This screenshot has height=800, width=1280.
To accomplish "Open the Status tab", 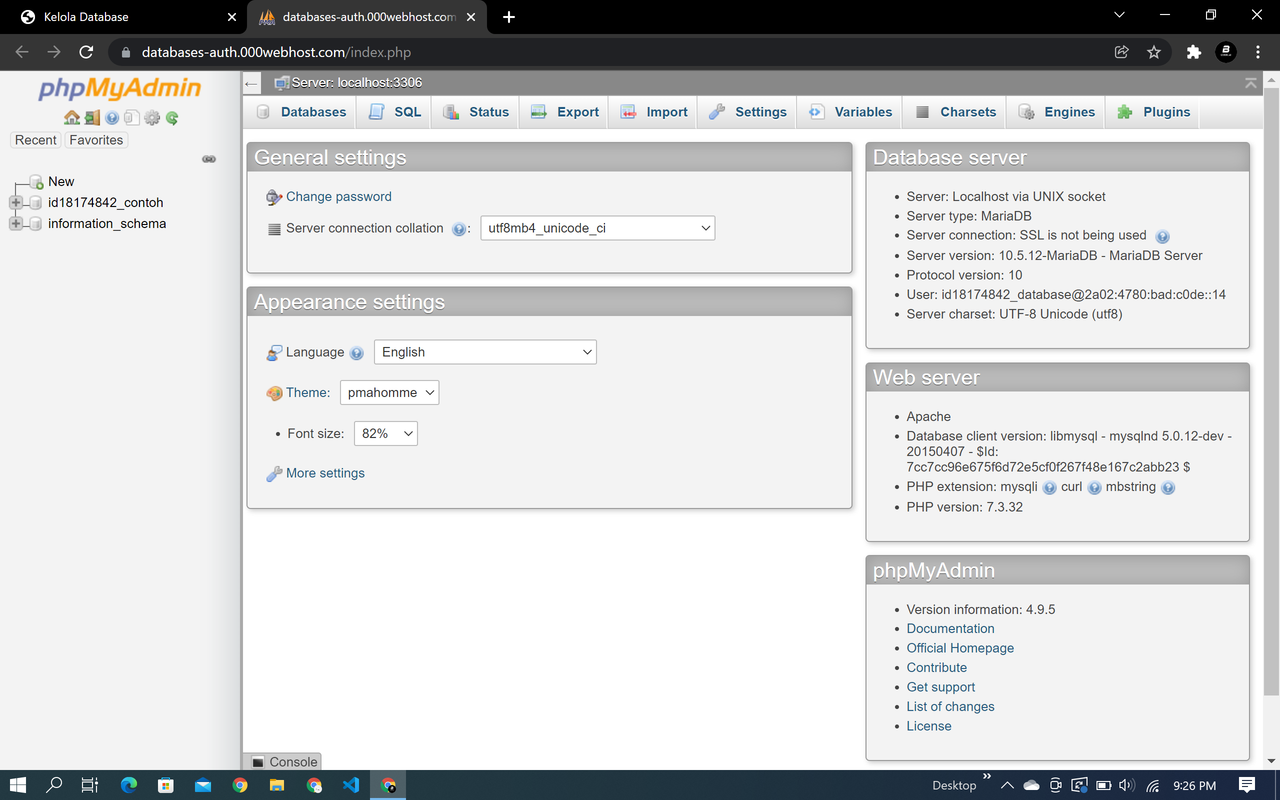I will pos(476,112).
